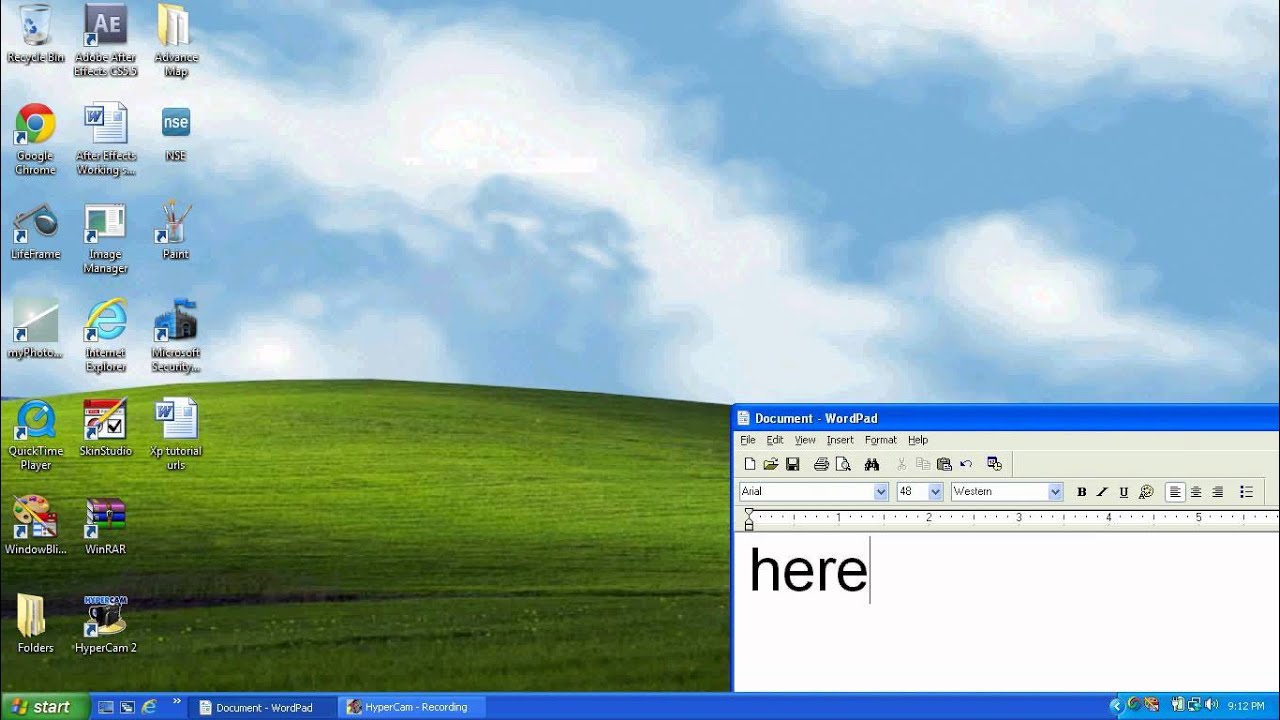This screenshot has height=720, width=1280.
Task: Select the HyperCam 2 desktop shortcut
Action: click(105, 624)
